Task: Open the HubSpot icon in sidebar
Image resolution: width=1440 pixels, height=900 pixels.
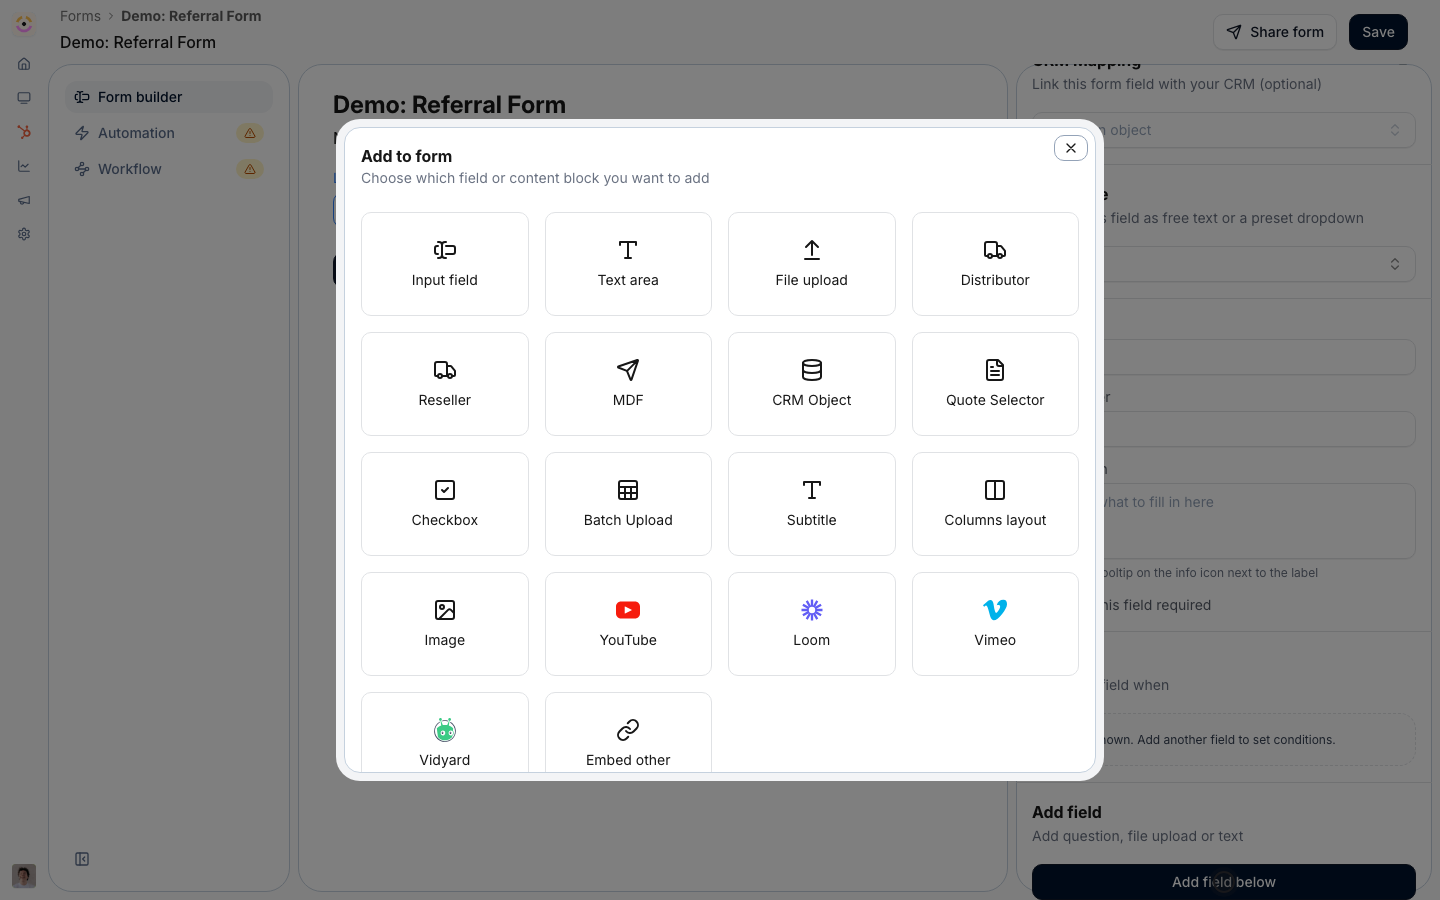Action: pyautogui.click(x=24, y=132)
